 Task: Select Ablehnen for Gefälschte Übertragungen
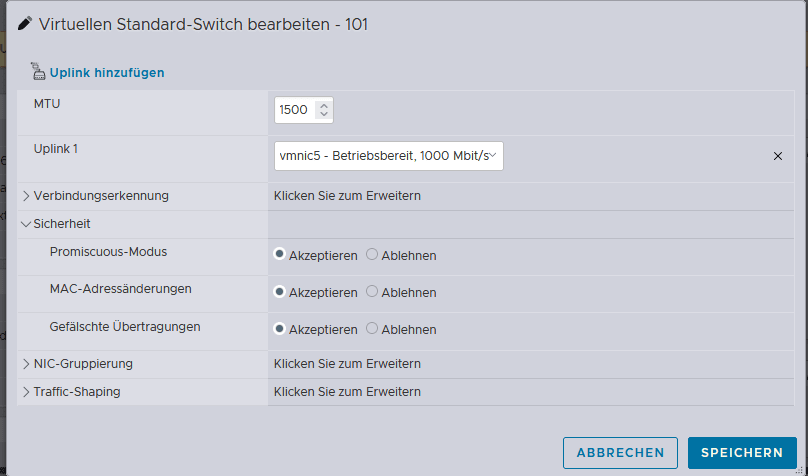372,329
